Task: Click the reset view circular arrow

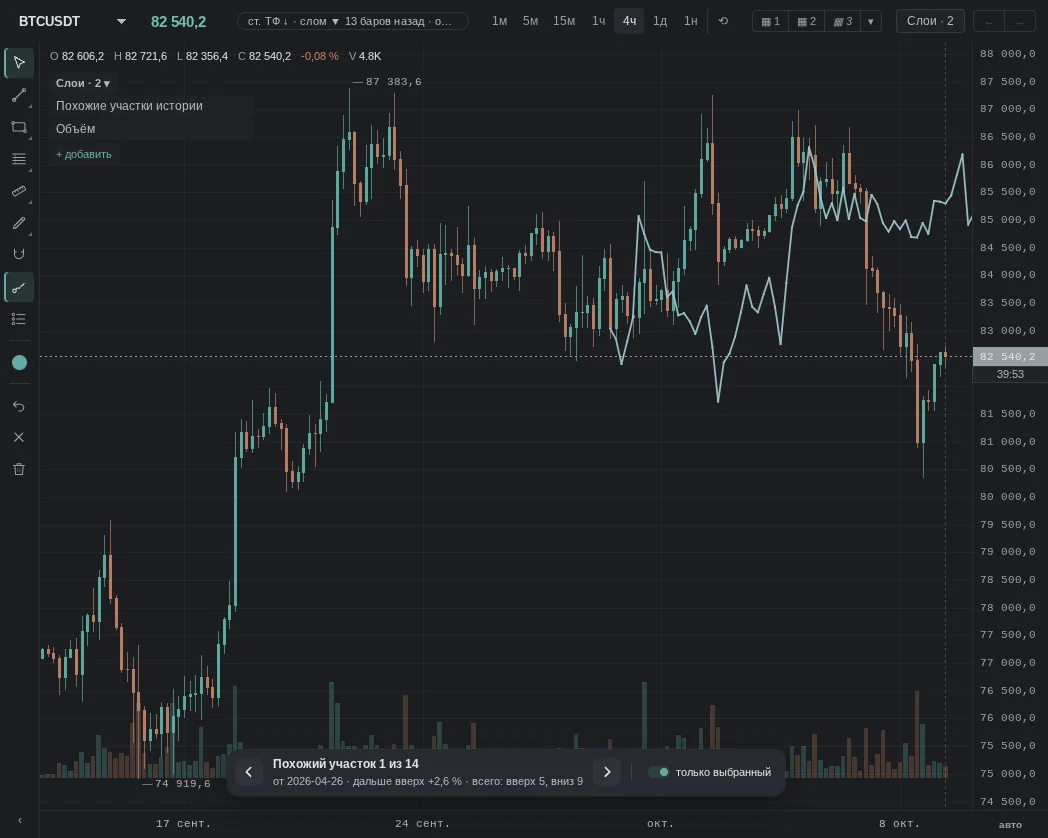Action: coord(723,21)
